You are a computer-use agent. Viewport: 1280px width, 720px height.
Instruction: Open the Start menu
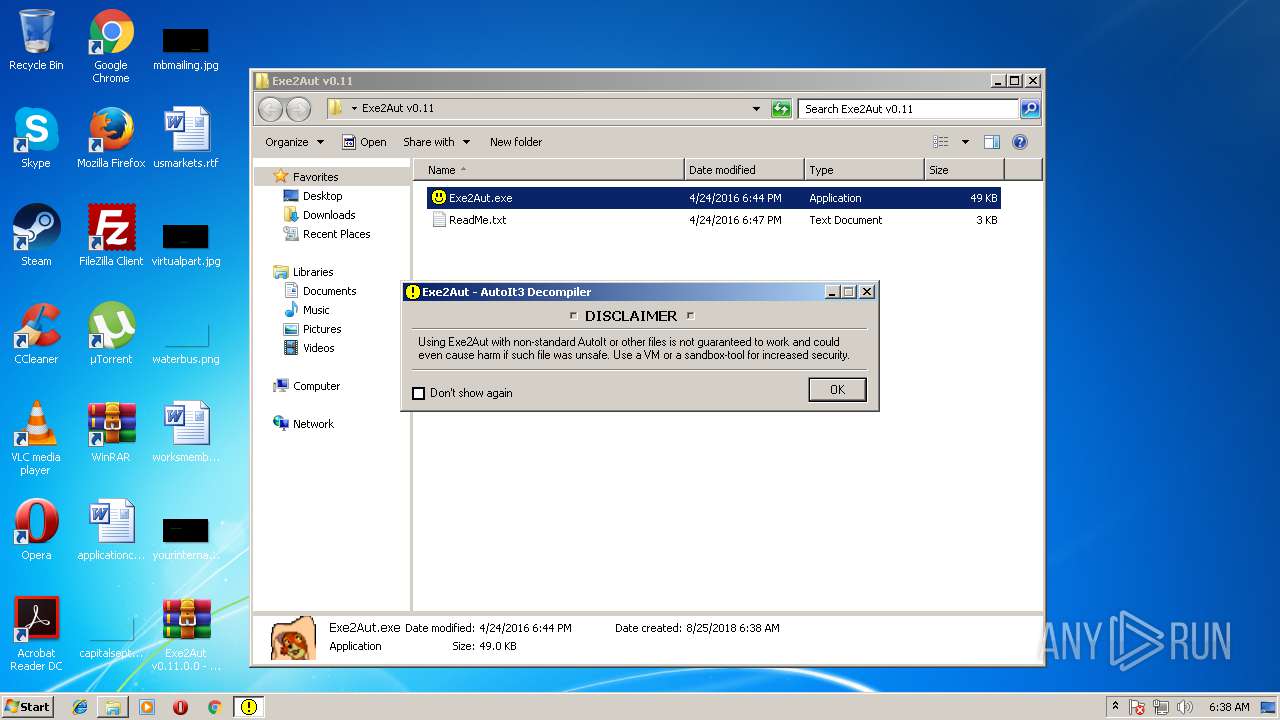click(x=28, y=707)
